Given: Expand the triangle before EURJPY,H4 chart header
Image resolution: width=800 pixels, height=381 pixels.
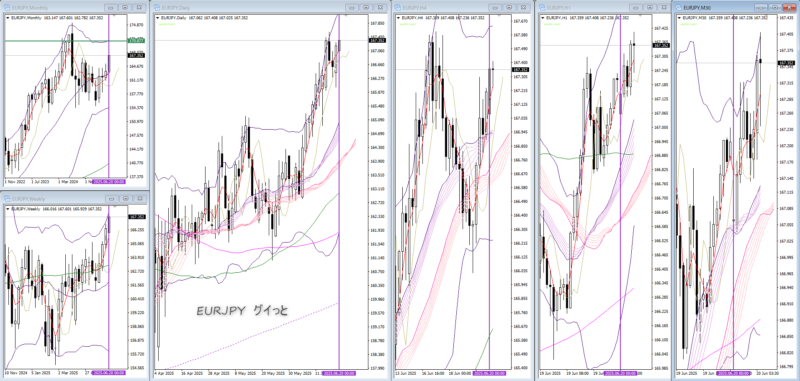Looking at the screenshot, I should pos(399,18).
